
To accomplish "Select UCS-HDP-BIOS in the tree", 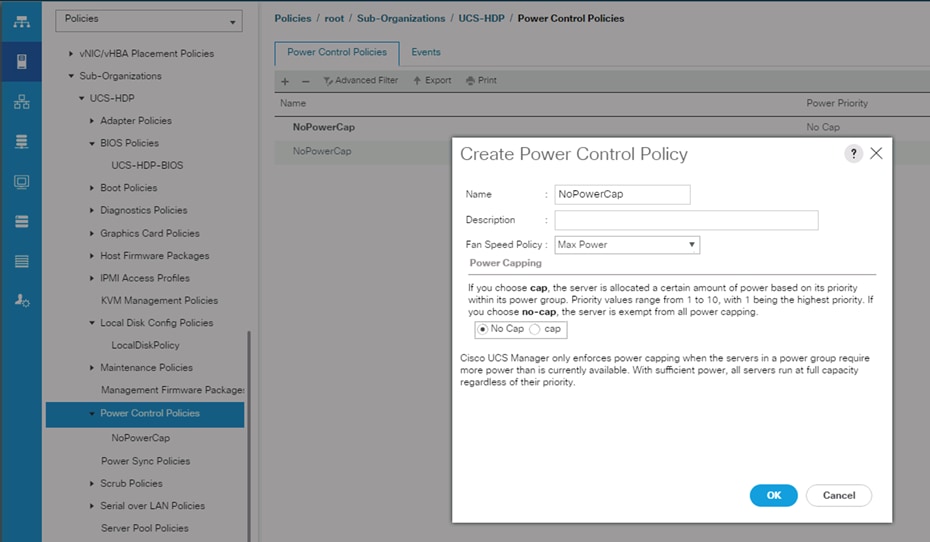I will click(147, 165).
